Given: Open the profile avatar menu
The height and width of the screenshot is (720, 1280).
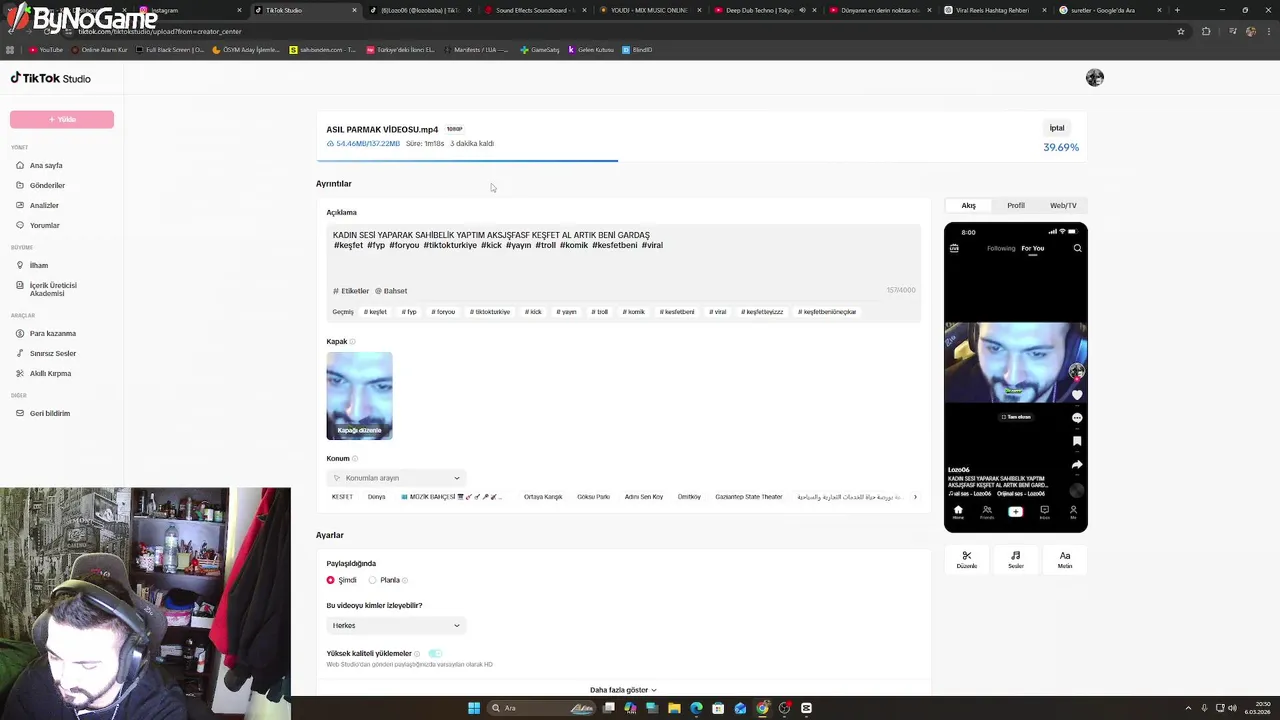Looking at the screenshot, I should [1095, 78].
